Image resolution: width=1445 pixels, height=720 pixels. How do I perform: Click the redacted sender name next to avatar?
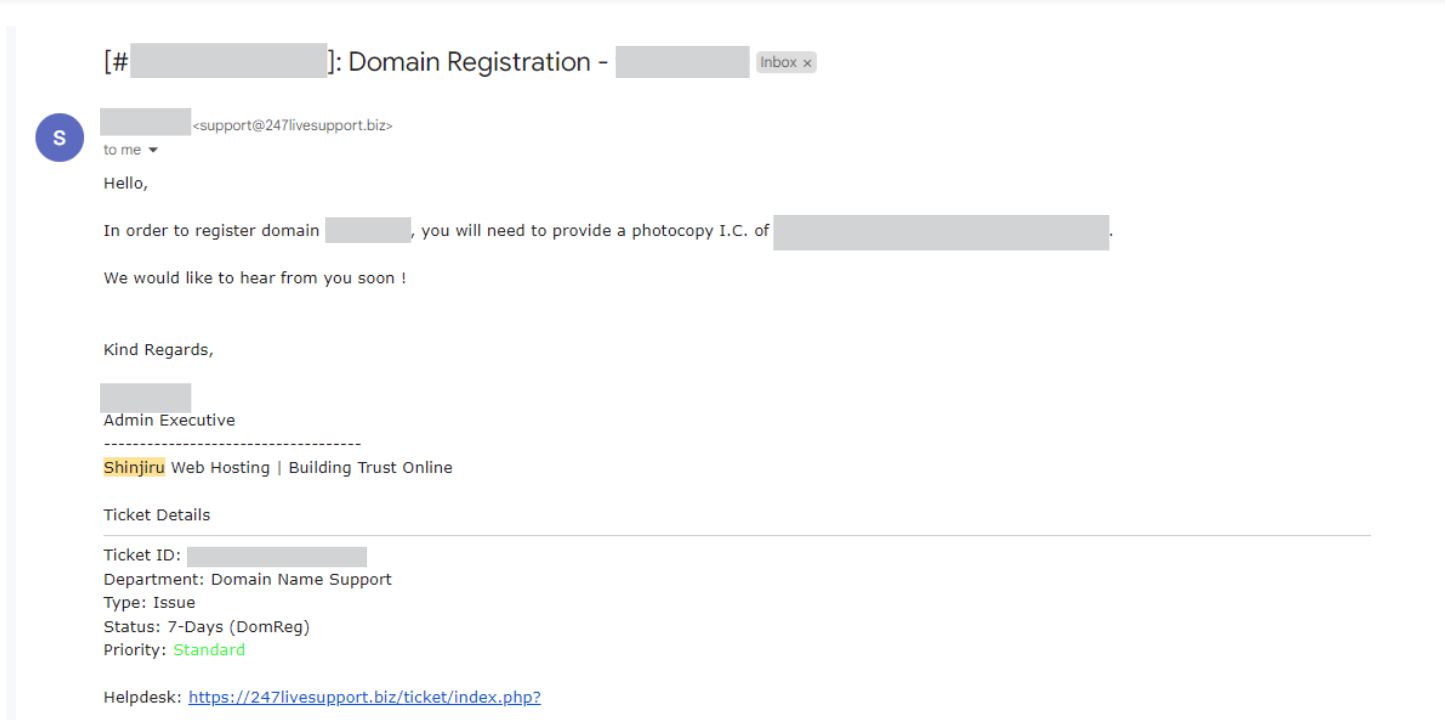[145, 122]
